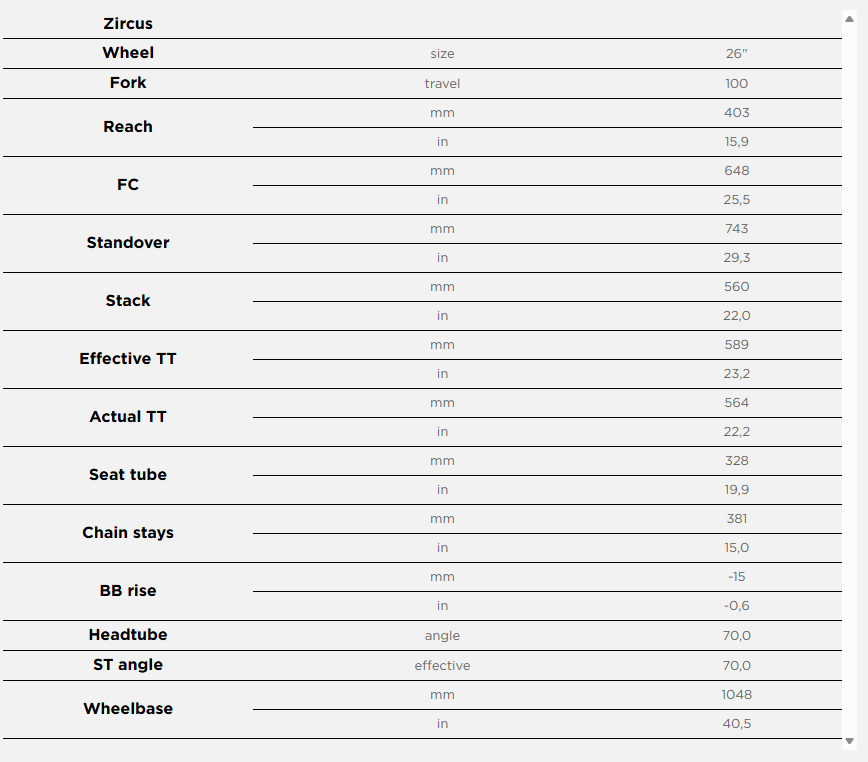The height and width of the screenshot is (762, 868).
Task: Click the Effective TT label
Action: click(128, 359)
